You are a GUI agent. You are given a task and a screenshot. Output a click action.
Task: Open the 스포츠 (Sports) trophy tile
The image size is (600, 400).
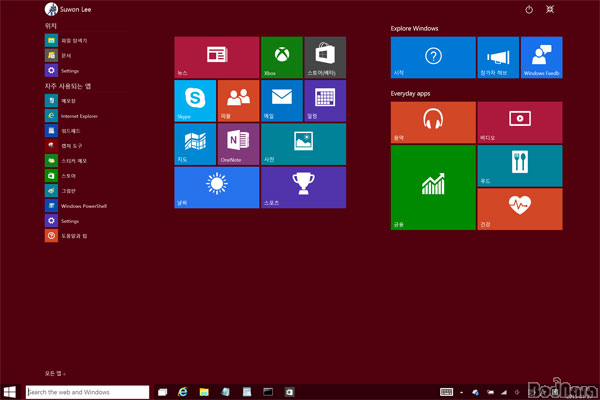point(303,187)
